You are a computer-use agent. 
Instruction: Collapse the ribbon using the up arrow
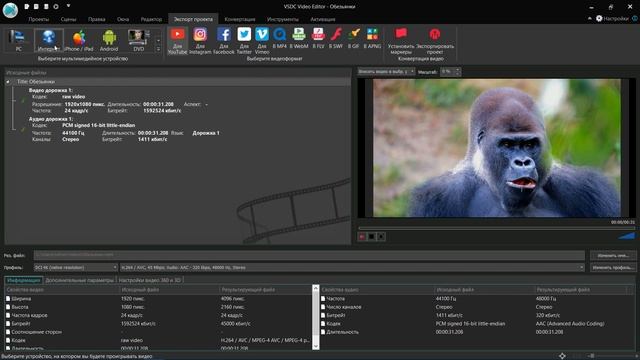pyautogui.click(x=589, y=19)
